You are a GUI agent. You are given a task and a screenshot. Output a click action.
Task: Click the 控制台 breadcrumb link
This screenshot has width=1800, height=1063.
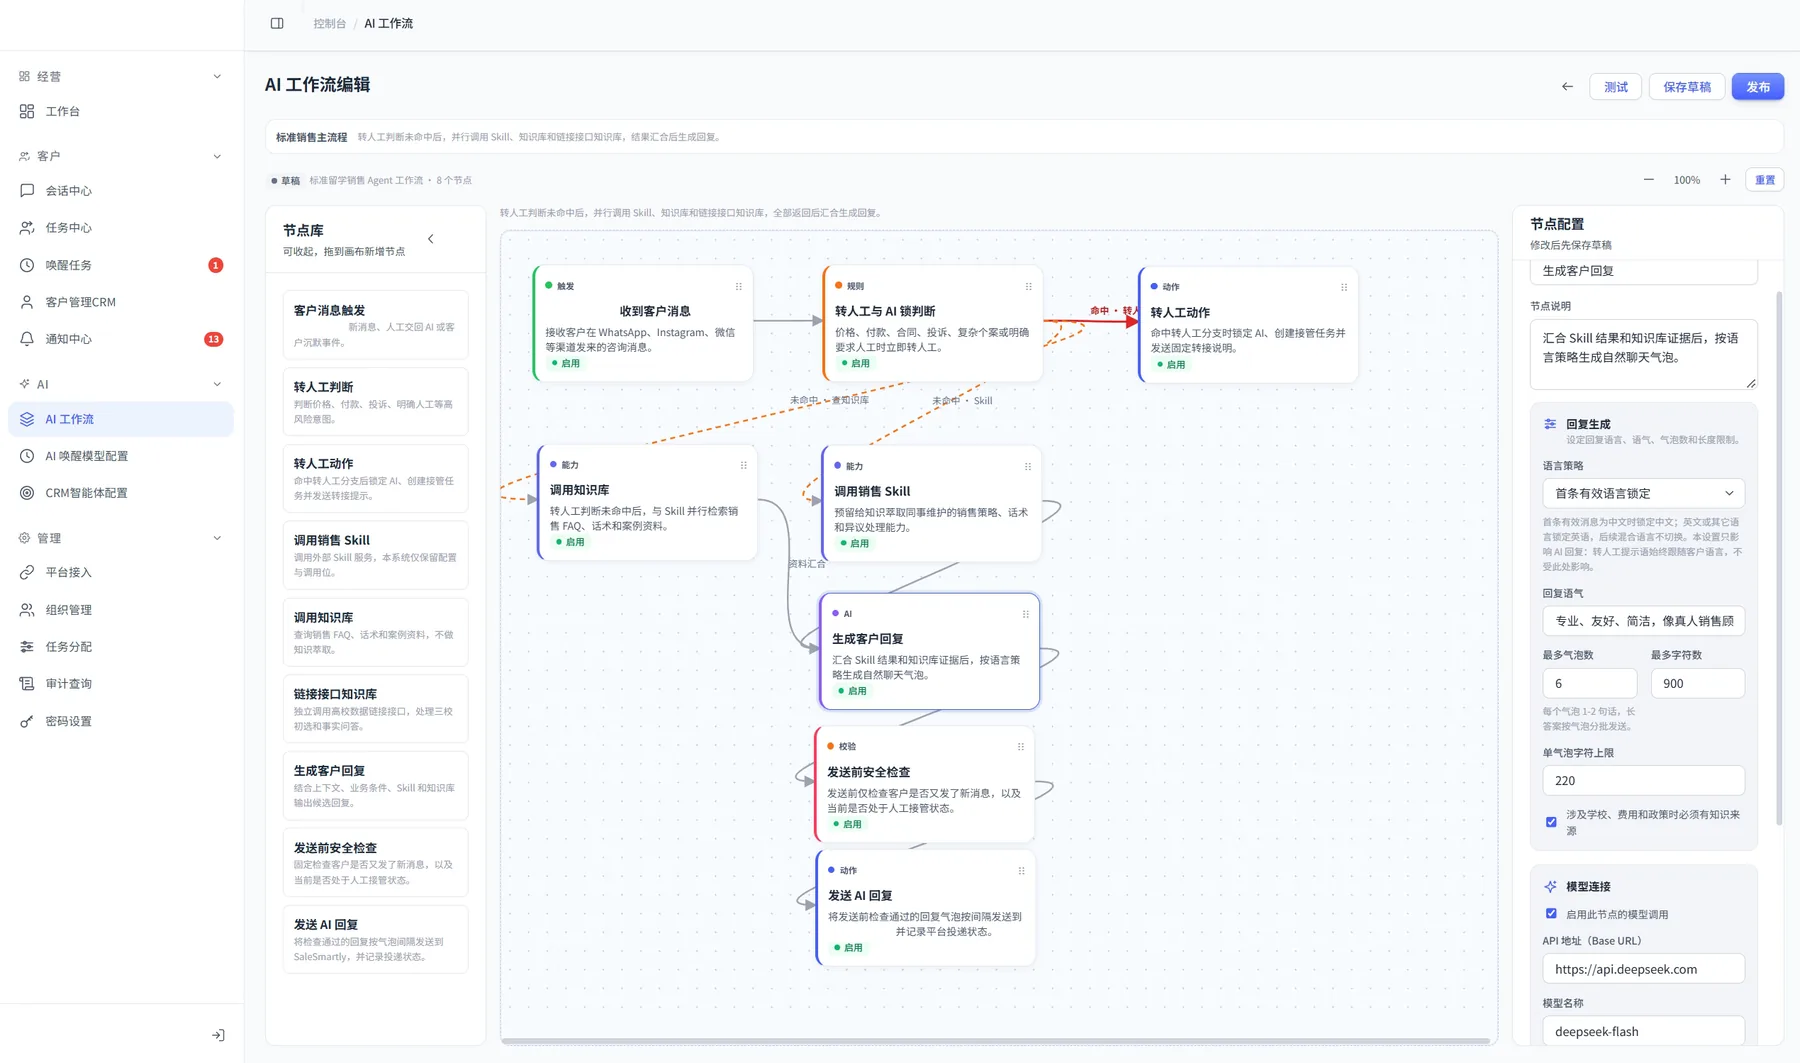click(x=329, y=23)
